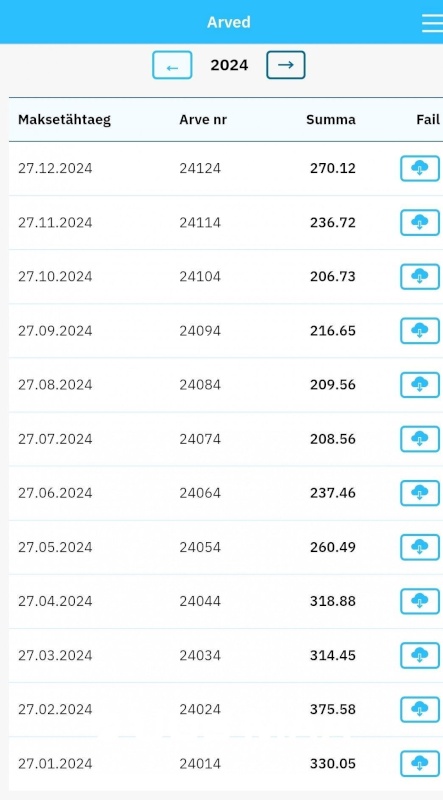Download invoice 24044 file
Screen dimensions: 443x800
pos(420,601)
